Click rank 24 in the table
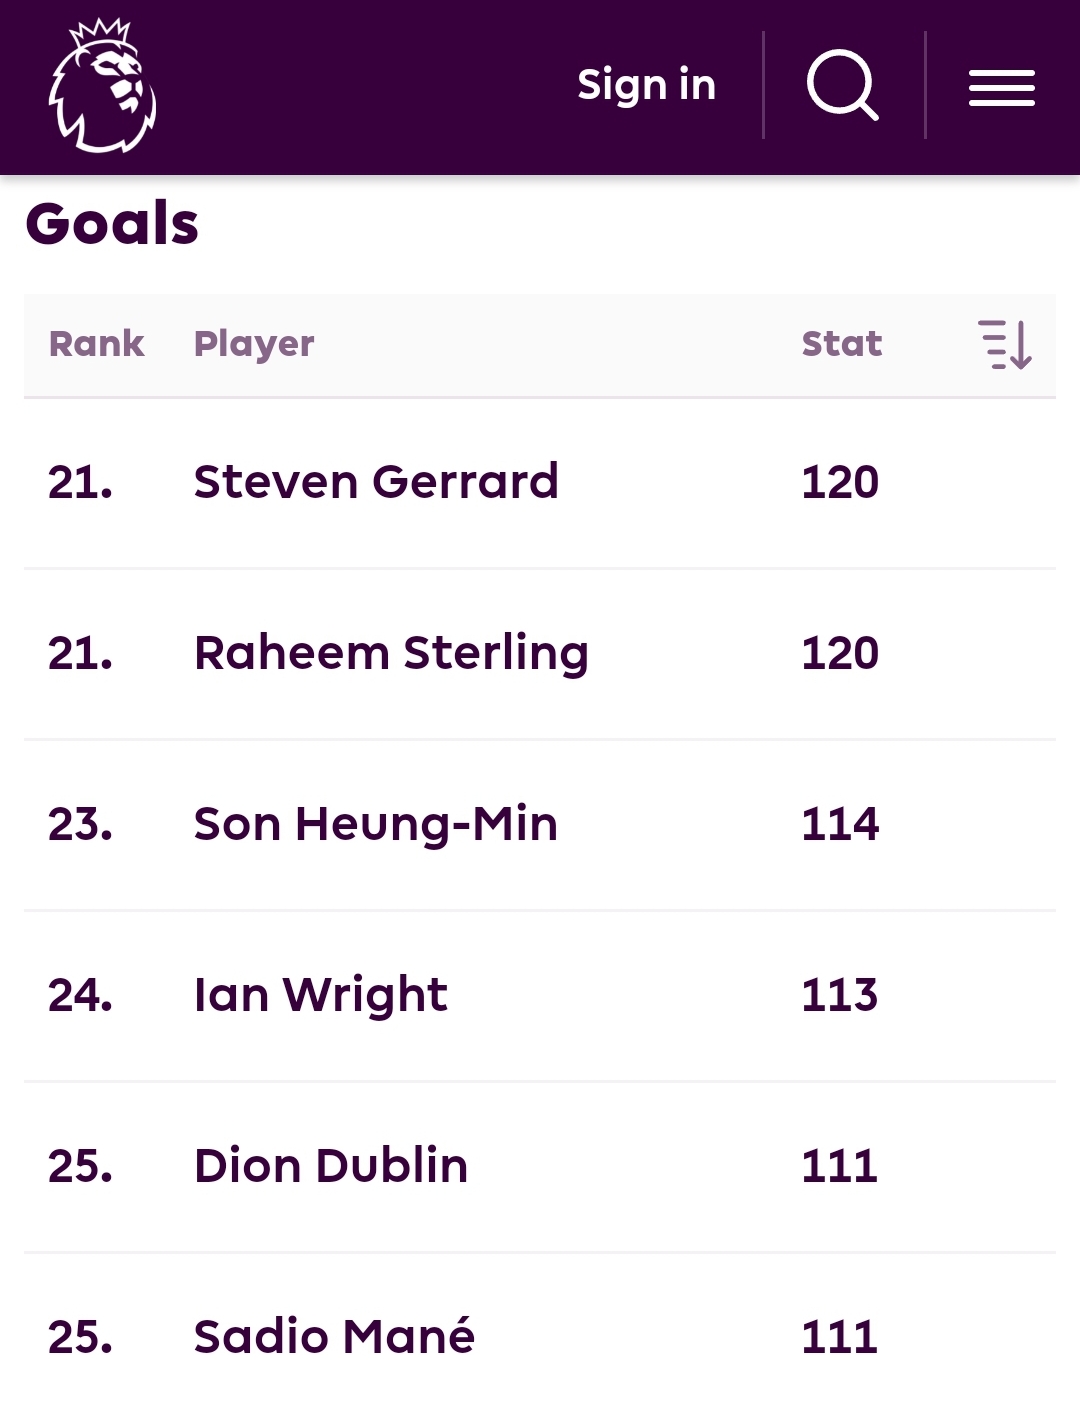1080x1403 pixels. pyautogui.click(x=80, y=995)
